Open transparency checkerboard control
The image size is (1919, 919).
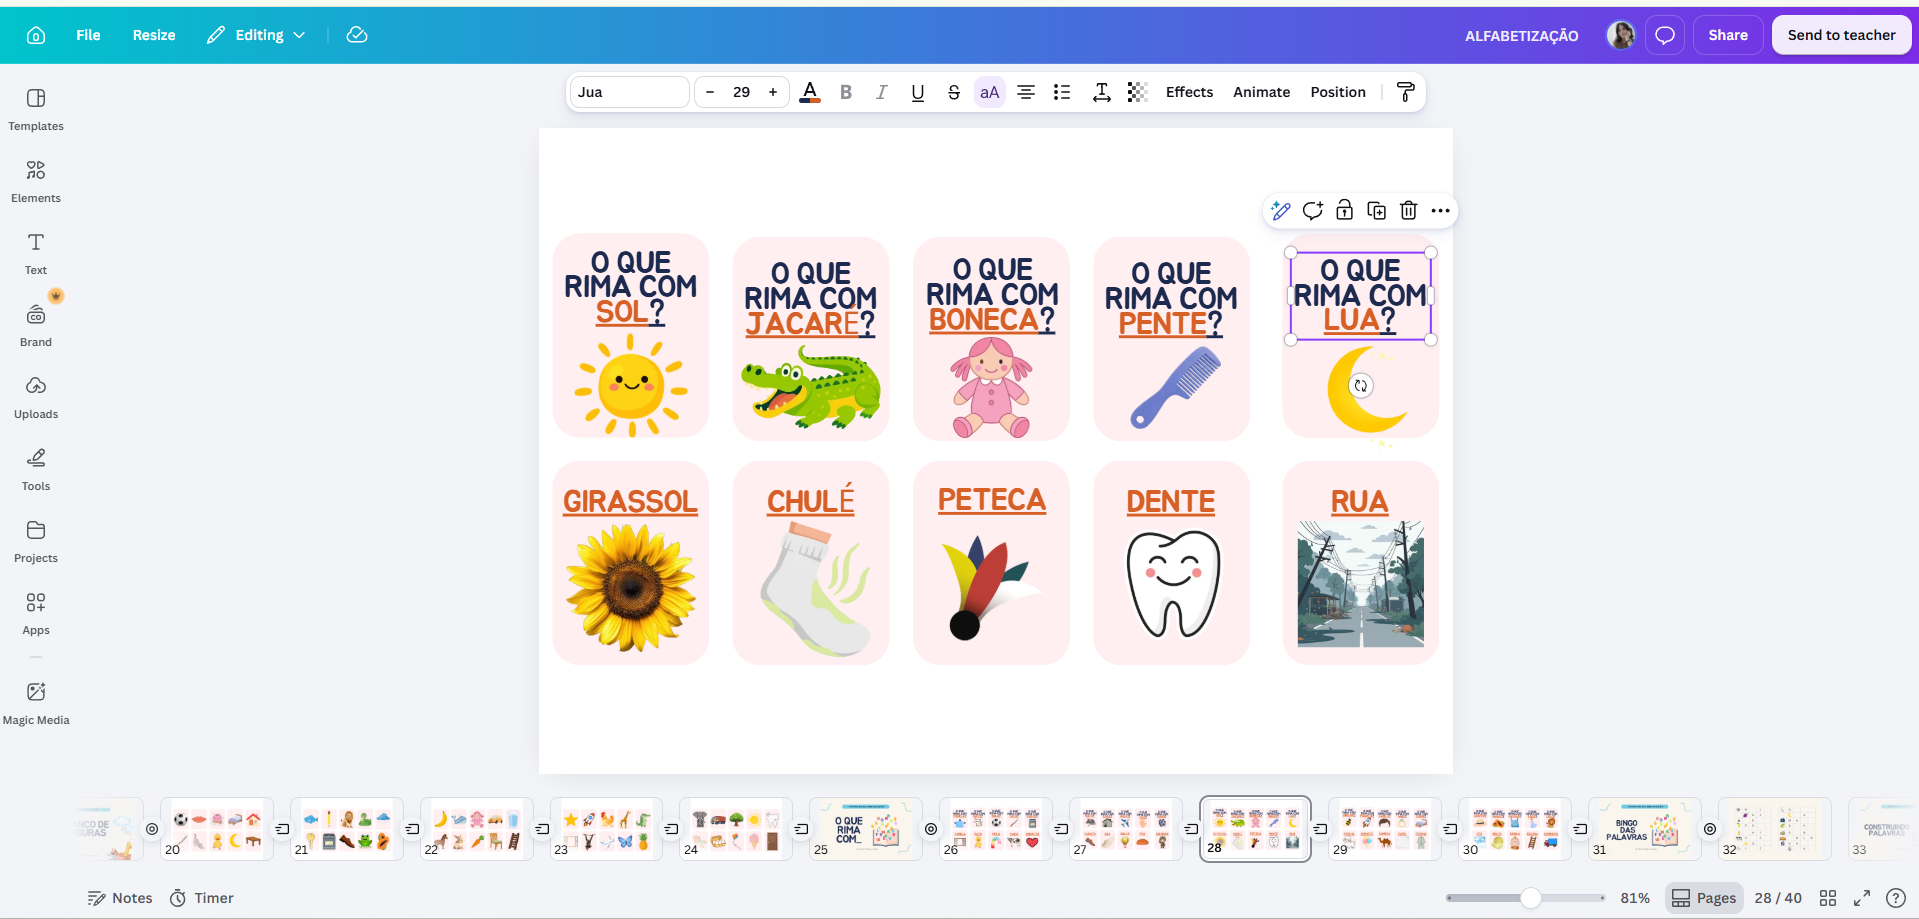(x=1137, y=92)
